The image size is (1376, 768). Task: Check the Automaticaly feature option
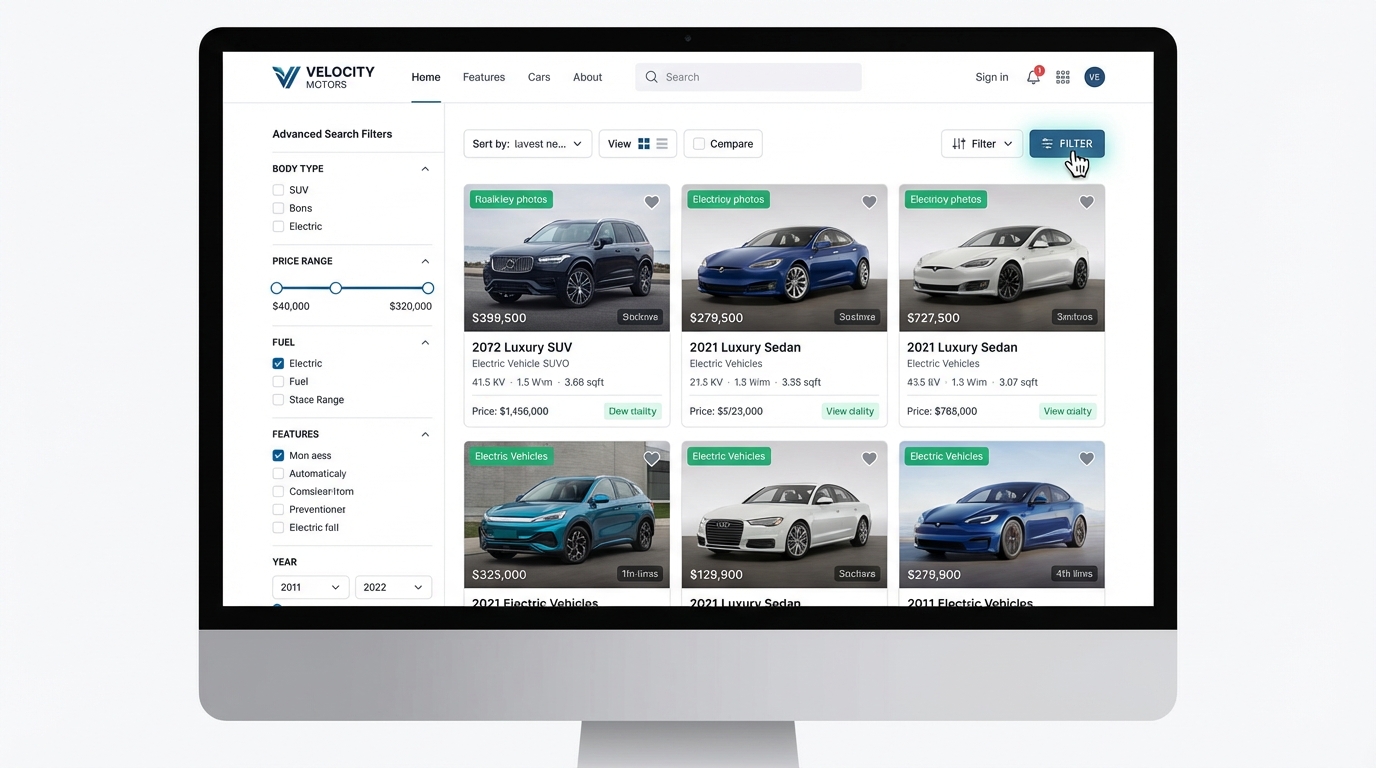[x=277, y=473]
